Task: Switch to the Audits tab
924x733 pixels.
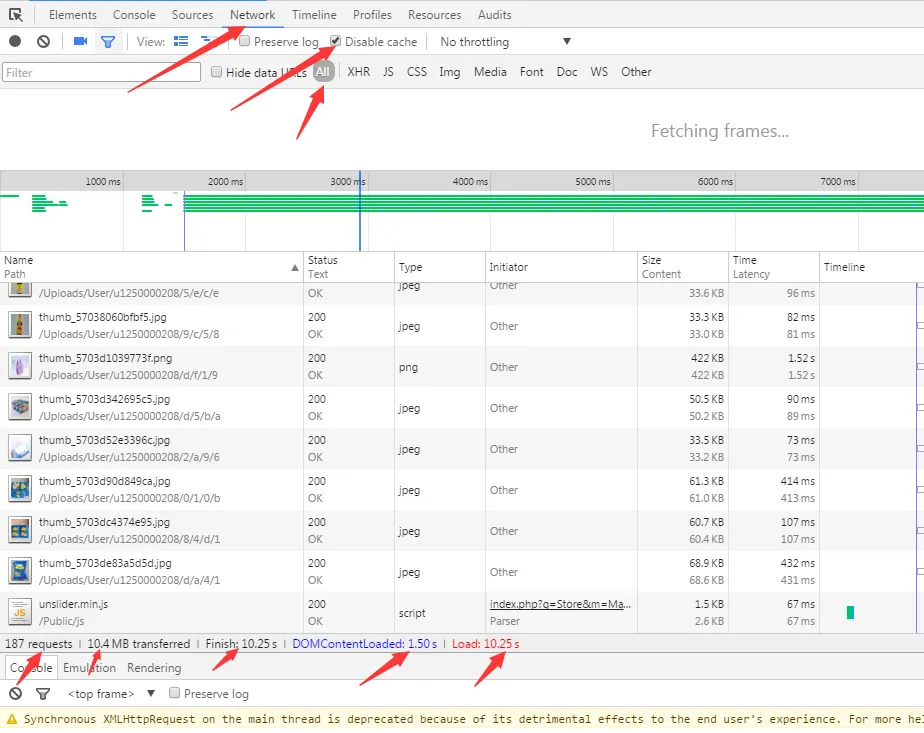Action: click(x=494, y=15)
